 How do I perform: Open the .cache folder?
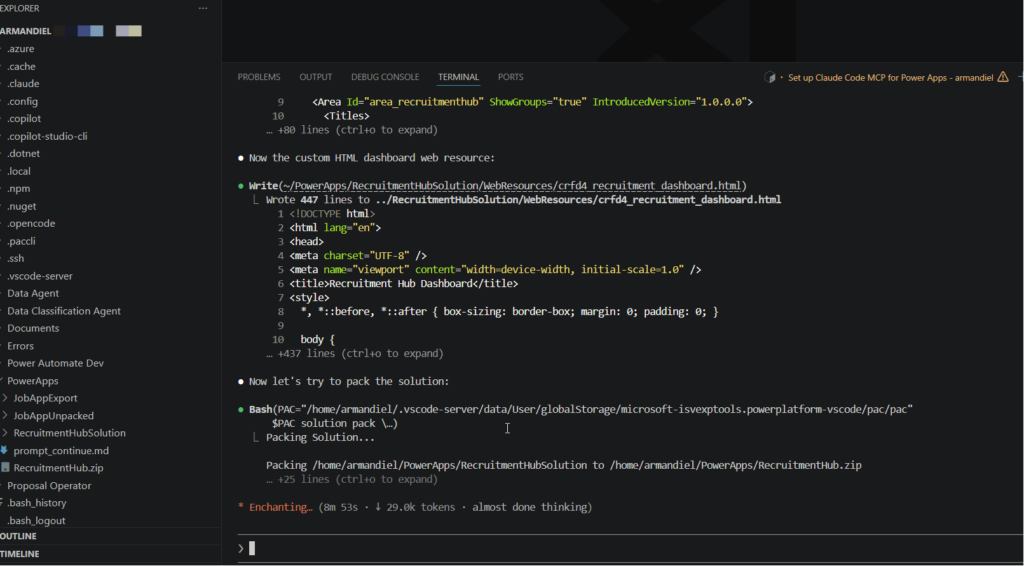click(22, 67)
